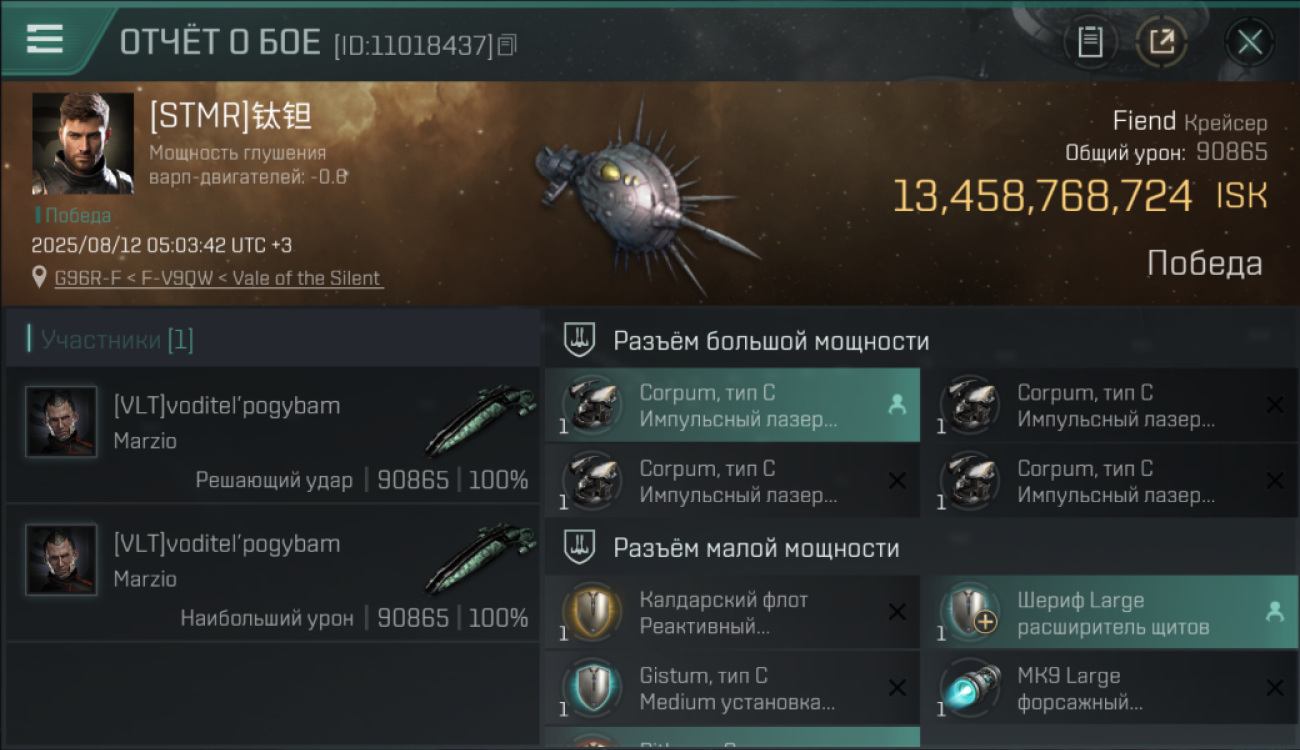1300x750 pixels.
Task: Copy the battle report ID
Action: click(x=507, y=44)
